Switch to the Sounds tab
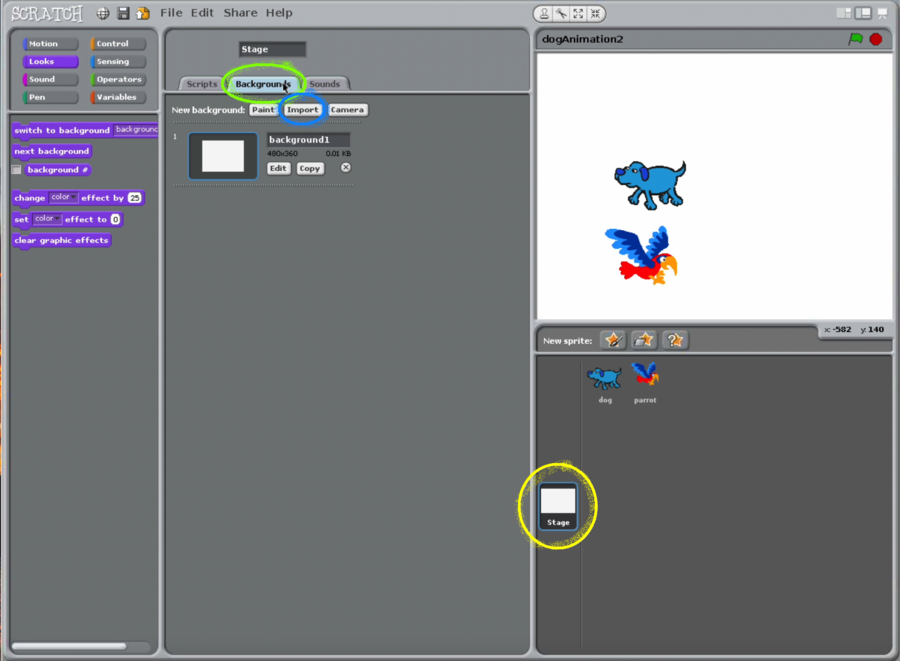The height and width of the screenshot is (661, 900). (x=325, y=84)
